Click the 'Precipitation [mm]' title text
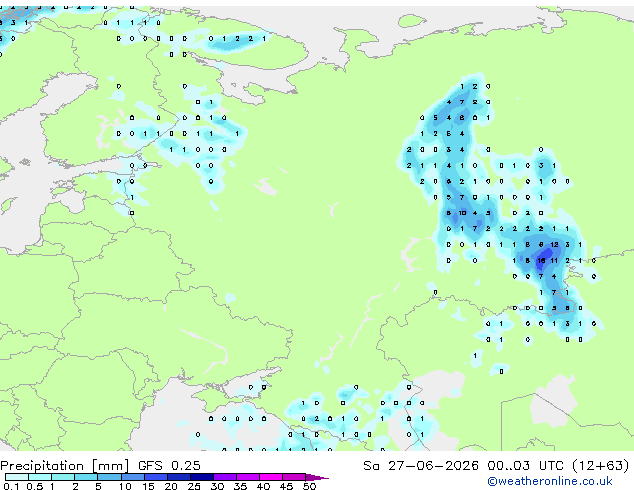The image size is (634, 490). click(65, 466)
